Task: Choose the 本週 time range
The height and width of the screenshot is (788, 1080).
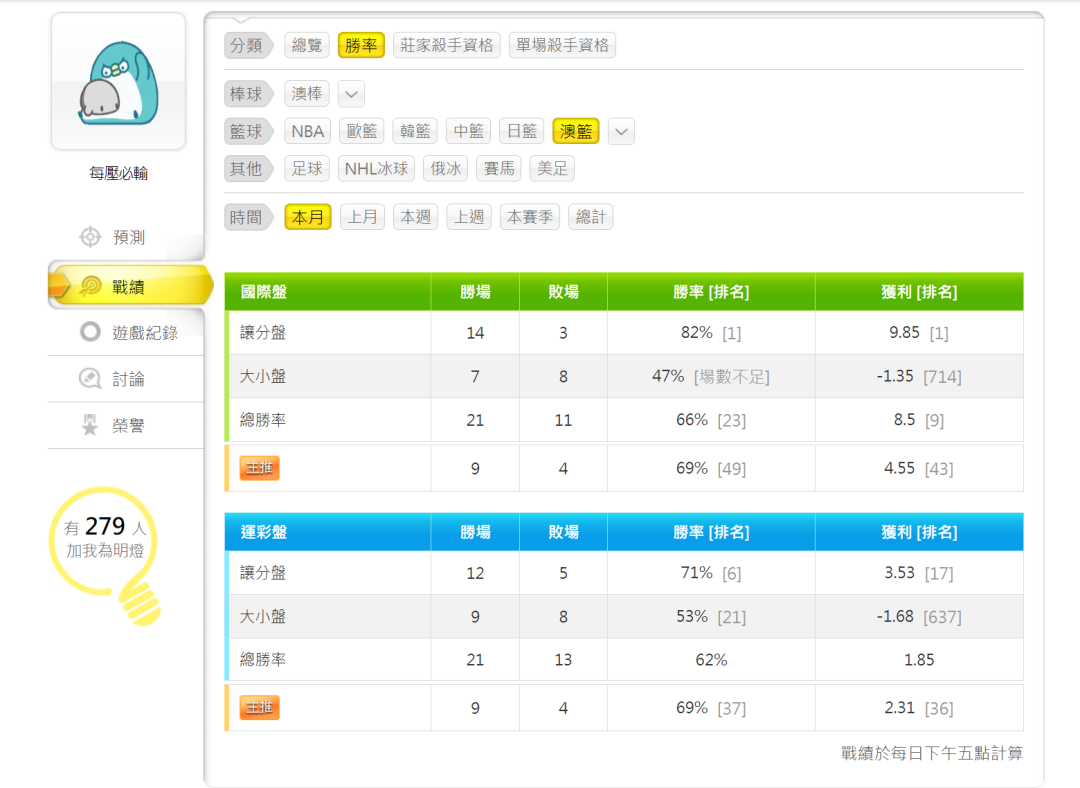Action: [x=415, y=217]
